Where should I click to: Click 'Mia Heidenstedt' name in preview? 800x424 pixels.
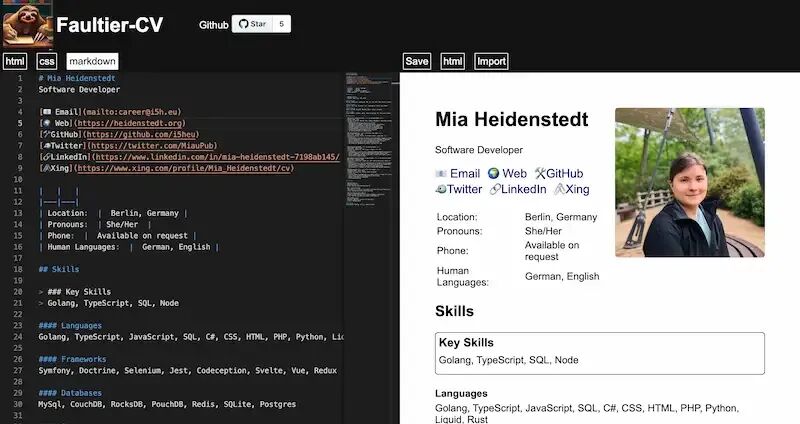click(512, 119)
